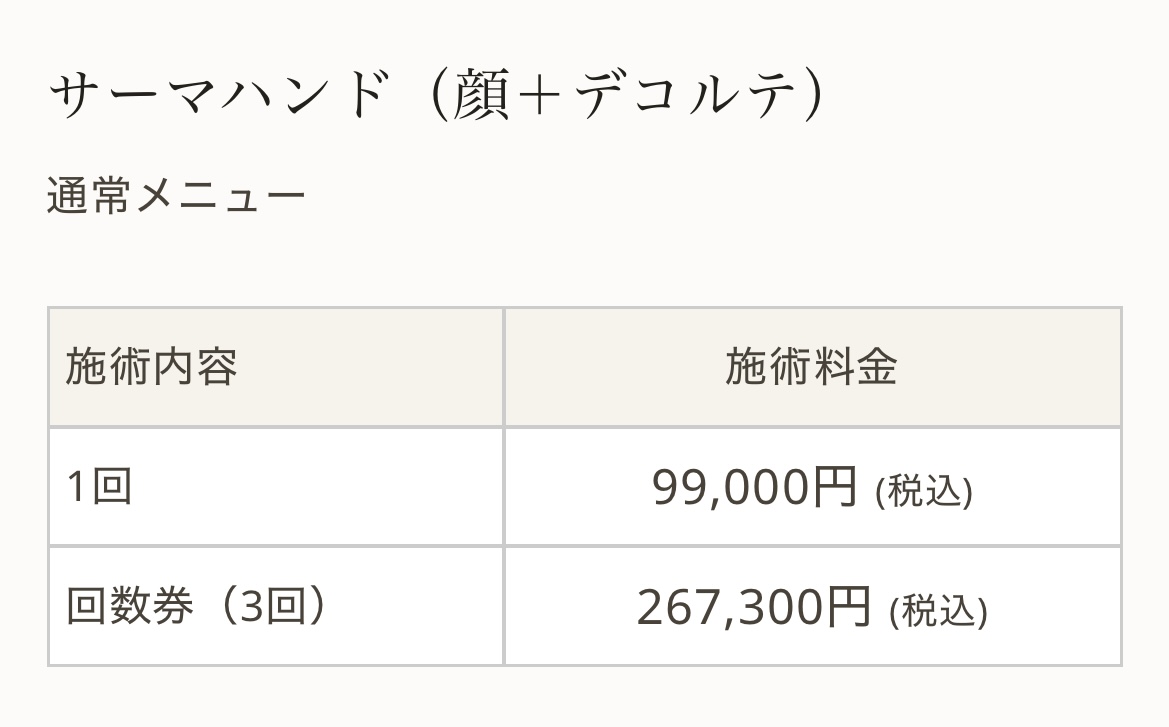The width and height of the screenshot is (1169, 727).
Task: Click (税込) next to 267,300円
Action: [938, 611]
